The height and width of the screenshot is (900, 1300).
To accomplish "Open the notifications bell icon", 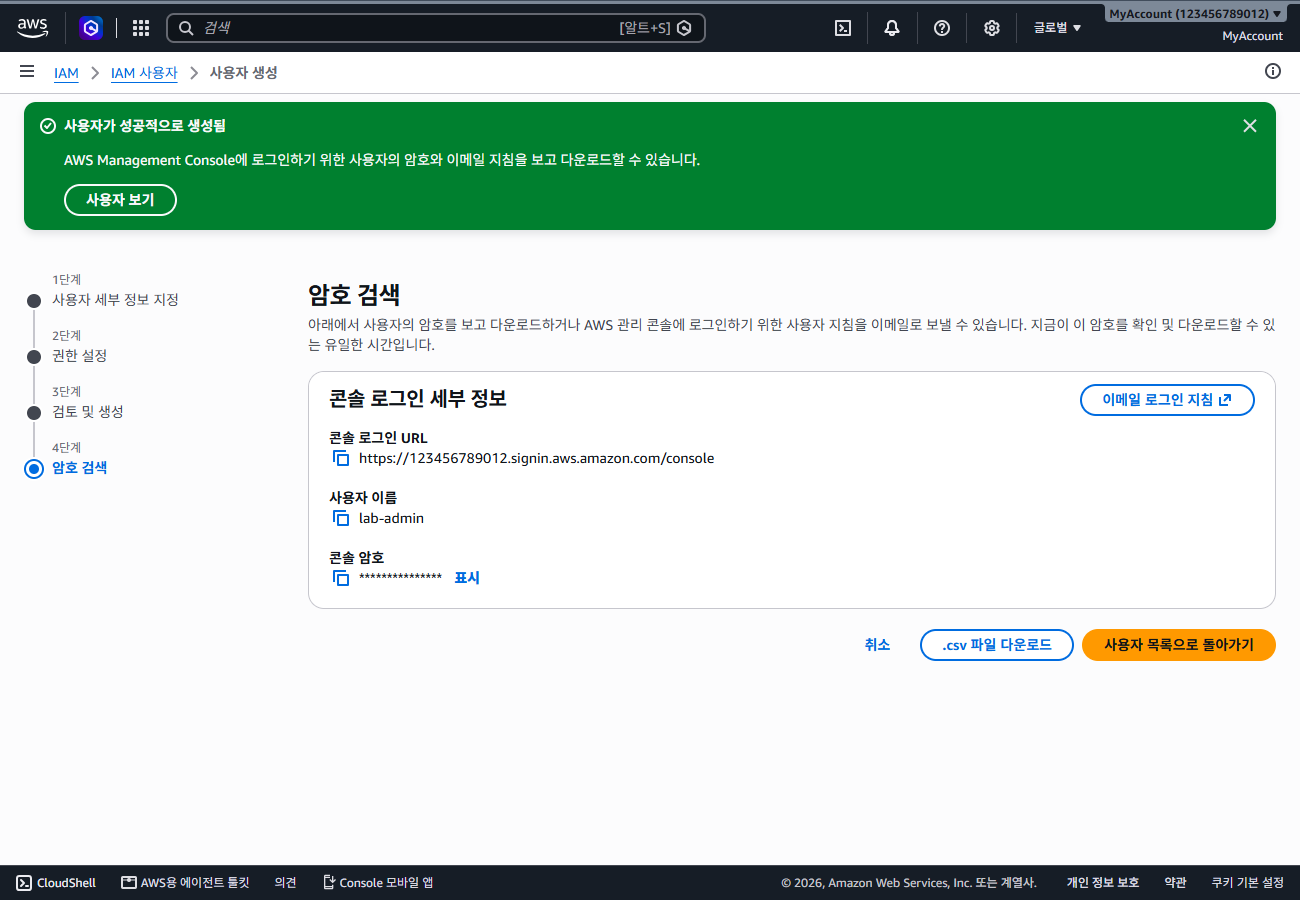I will 892,28.
